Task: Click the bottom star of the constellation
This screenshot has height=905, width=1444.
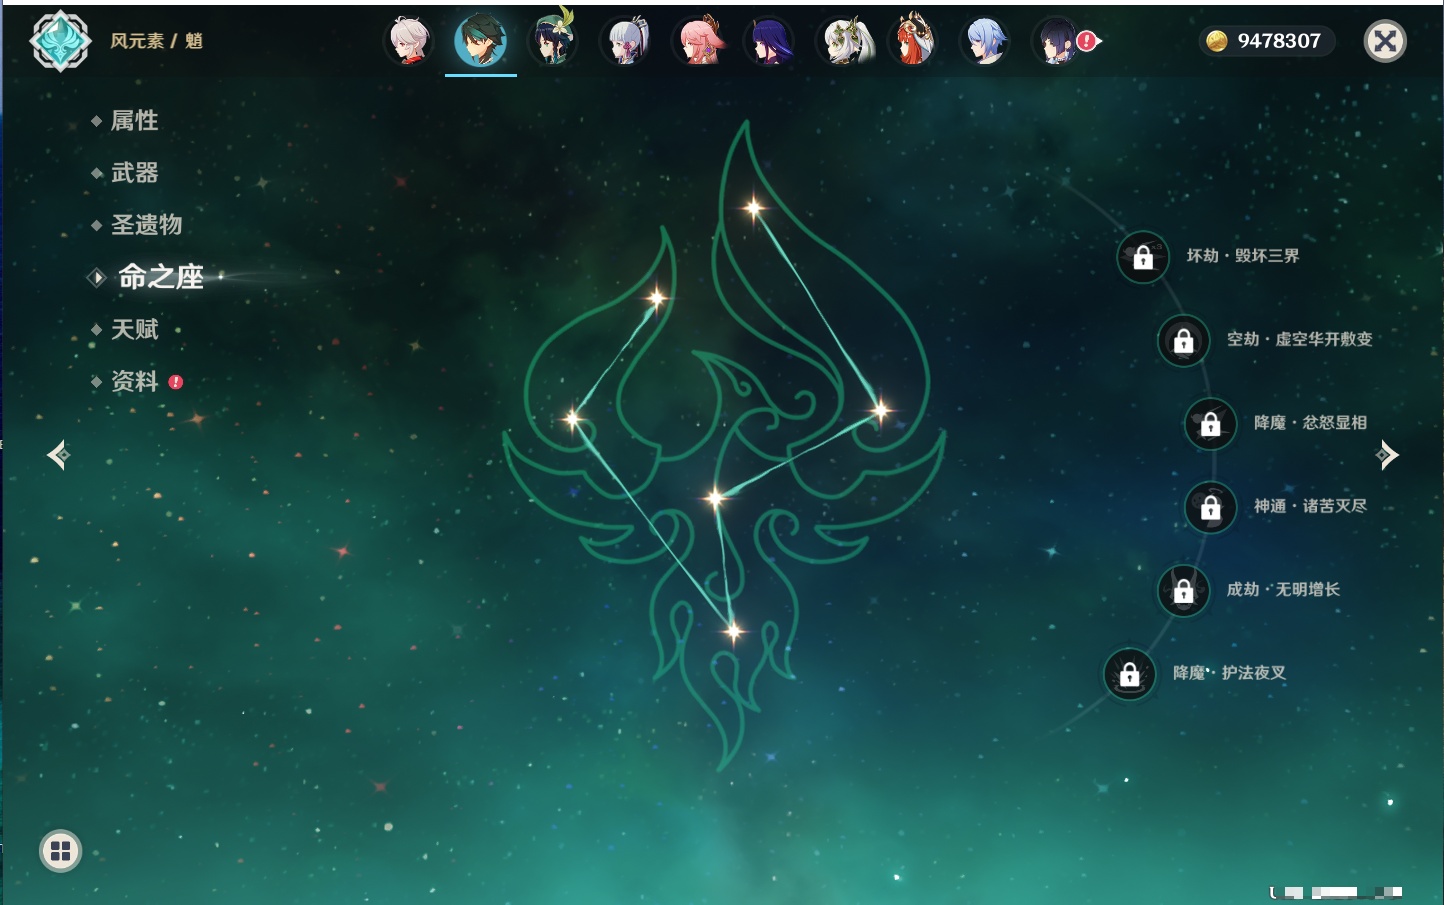Action: (x=734, y=631)
